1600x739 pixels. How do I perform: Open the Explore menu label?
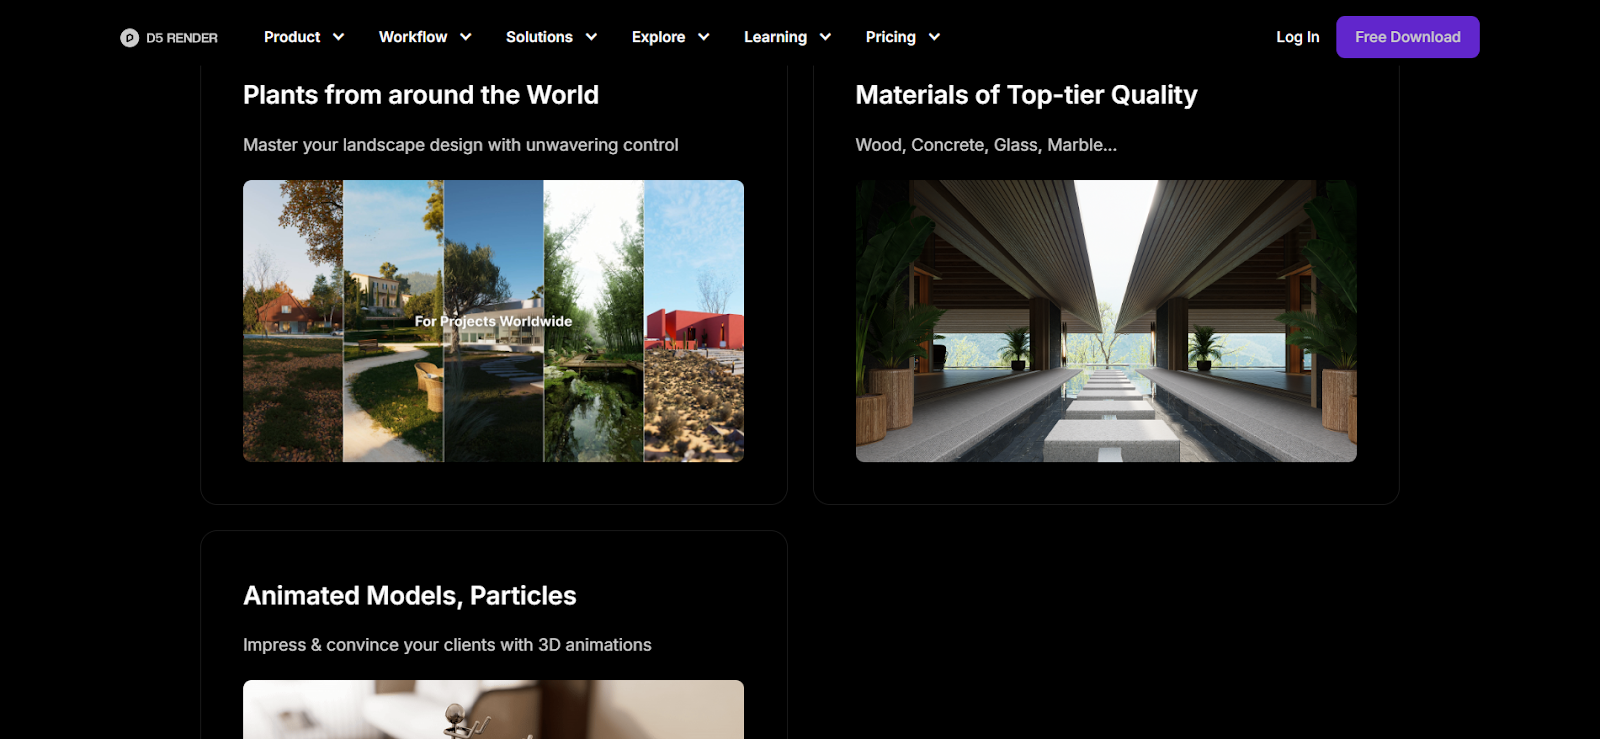[658, 37]
